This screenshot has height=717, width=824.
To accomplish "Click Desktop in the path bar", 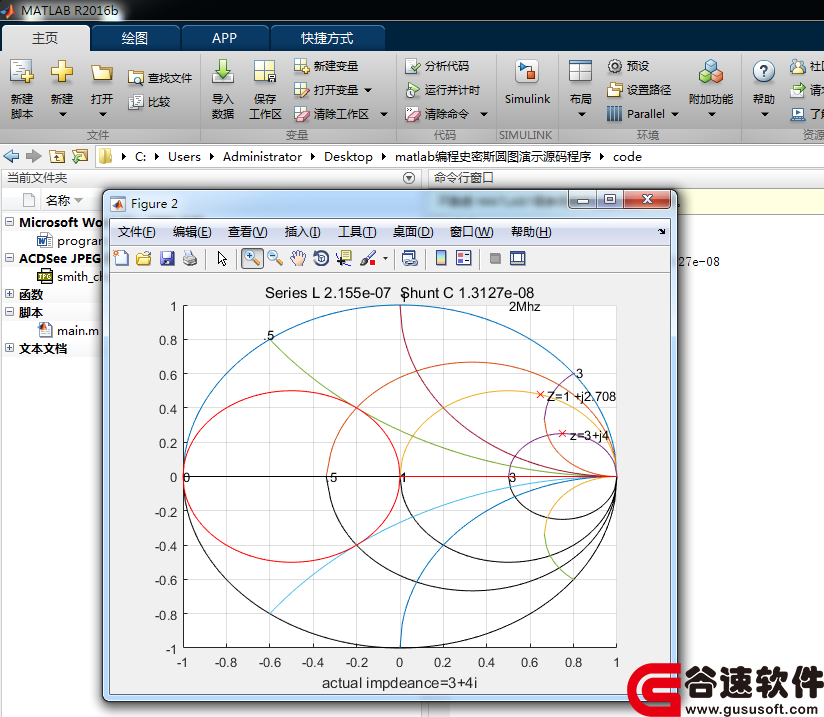I will coord(348,157).
